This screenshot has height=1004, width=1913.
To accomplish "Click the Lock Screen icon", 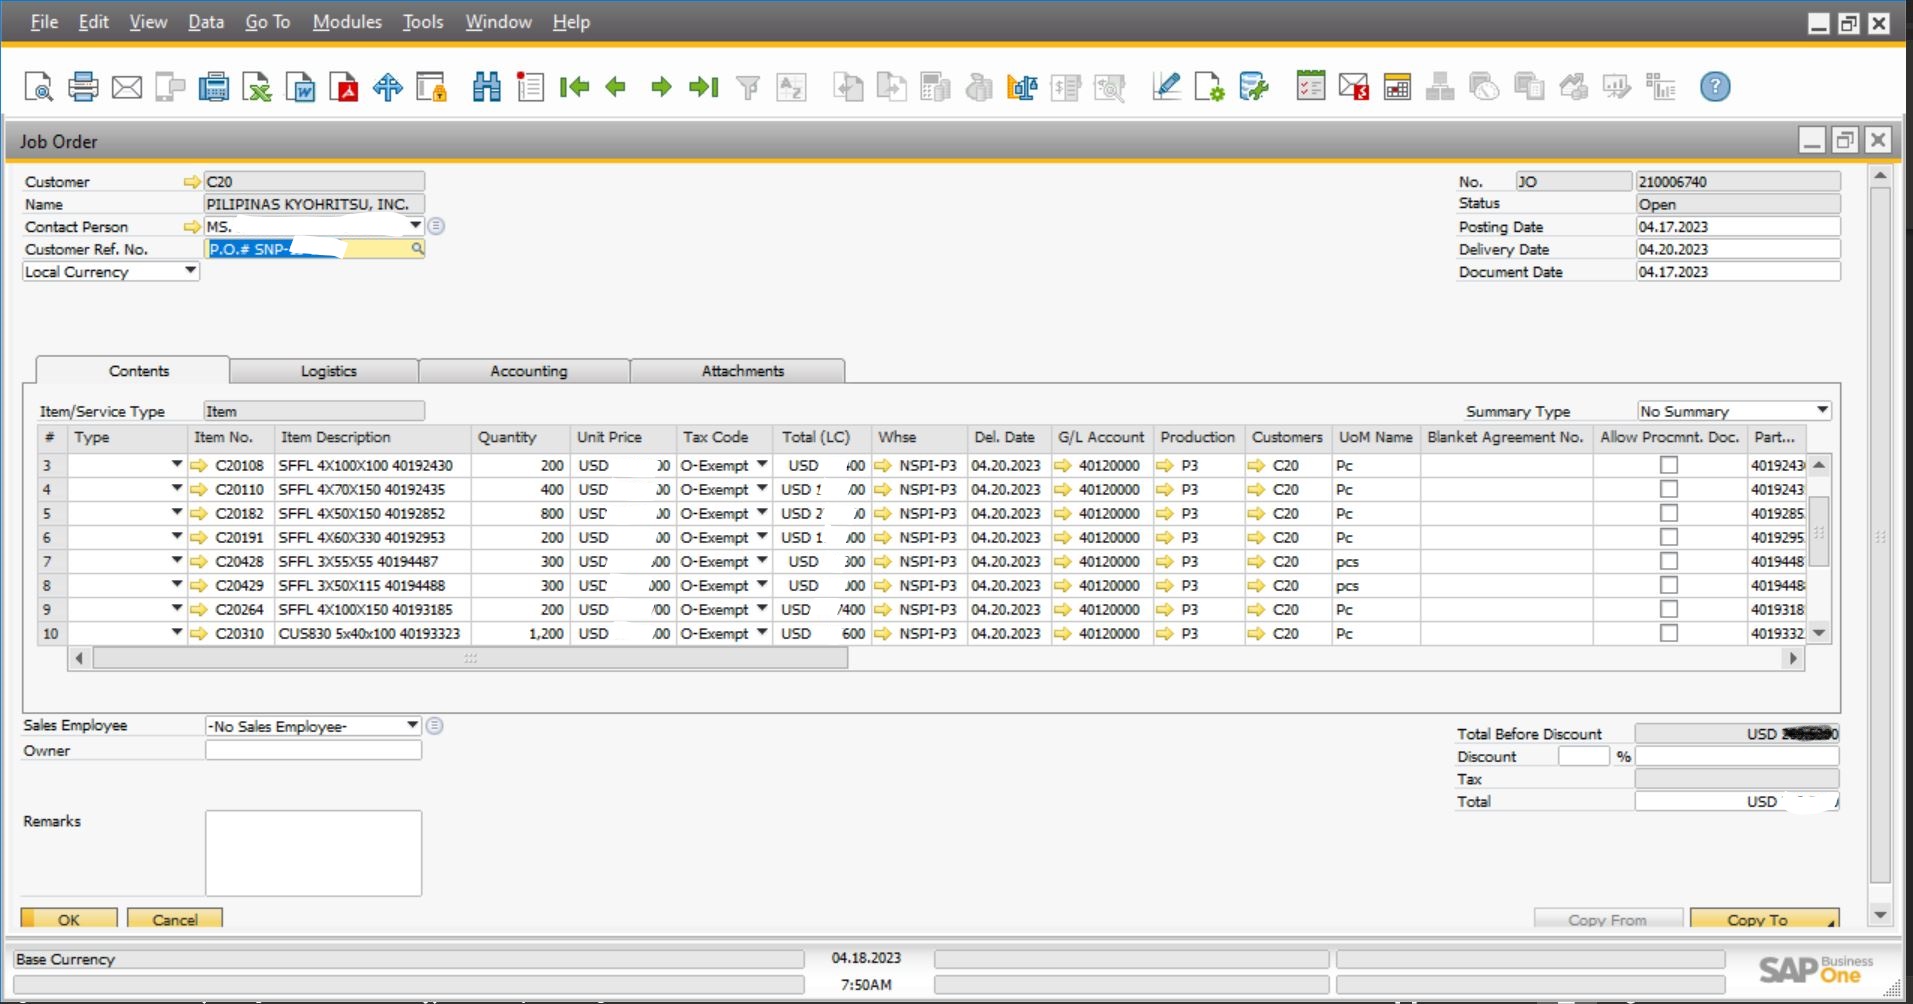I will [x=432, y=87].
